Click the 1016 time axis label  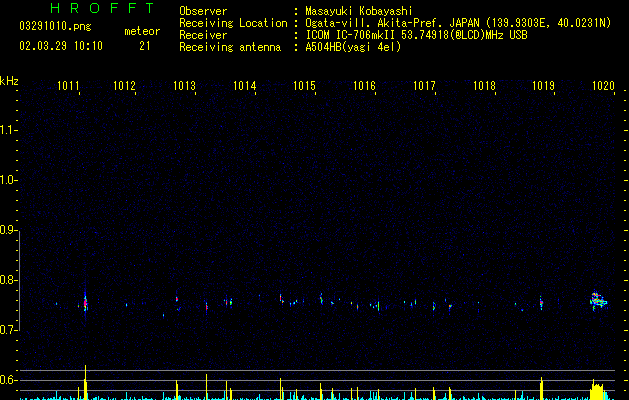pos(364,86)
